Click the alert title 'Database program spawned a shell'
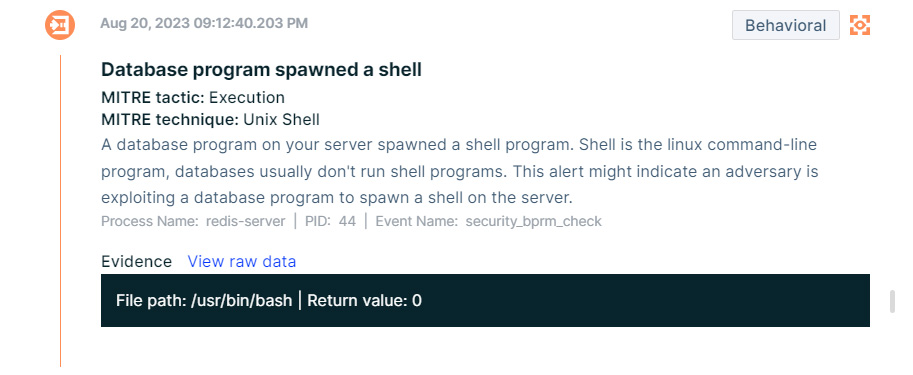 pos(261,69)
